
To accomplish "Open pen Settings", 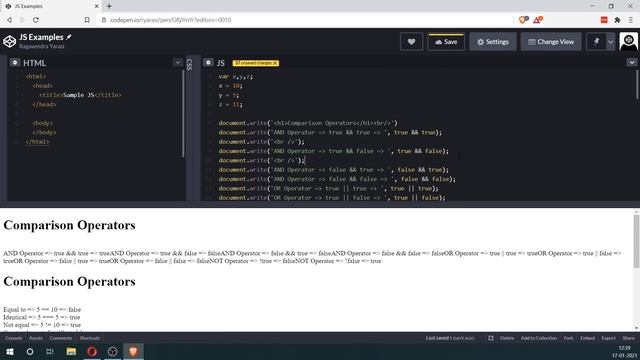I will pos(493,42).
